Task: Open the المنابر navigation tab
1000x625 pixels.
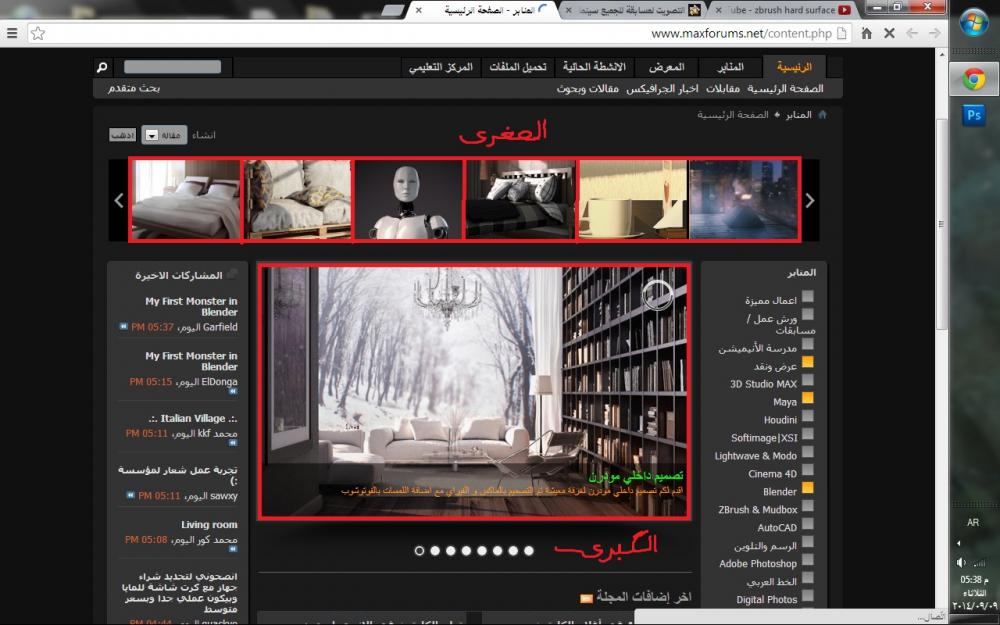Action: click(730, 67)
